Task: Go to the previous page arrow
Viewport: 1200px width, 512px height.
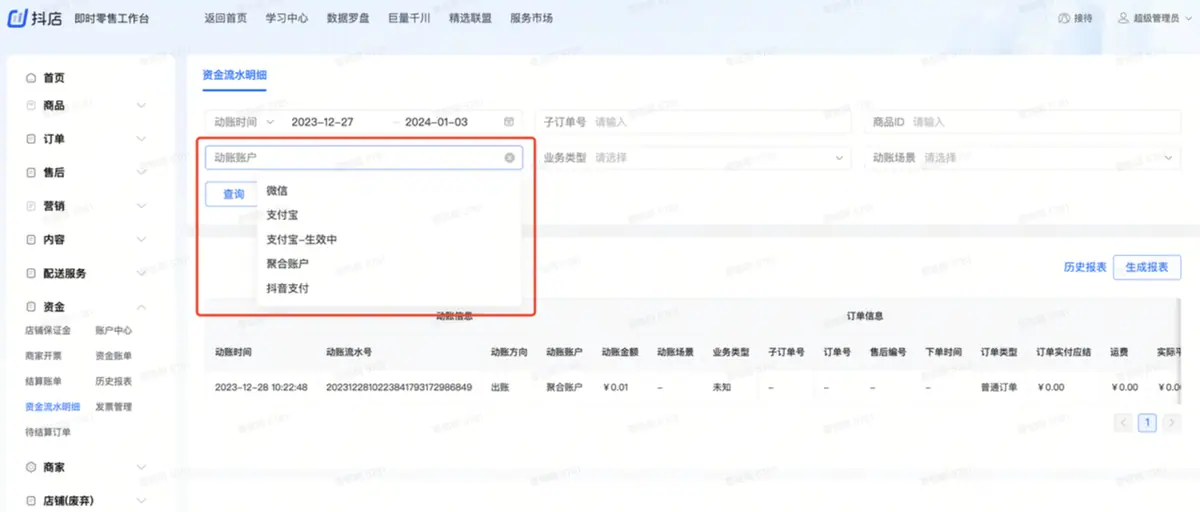Action: [x=1124, y=423]
